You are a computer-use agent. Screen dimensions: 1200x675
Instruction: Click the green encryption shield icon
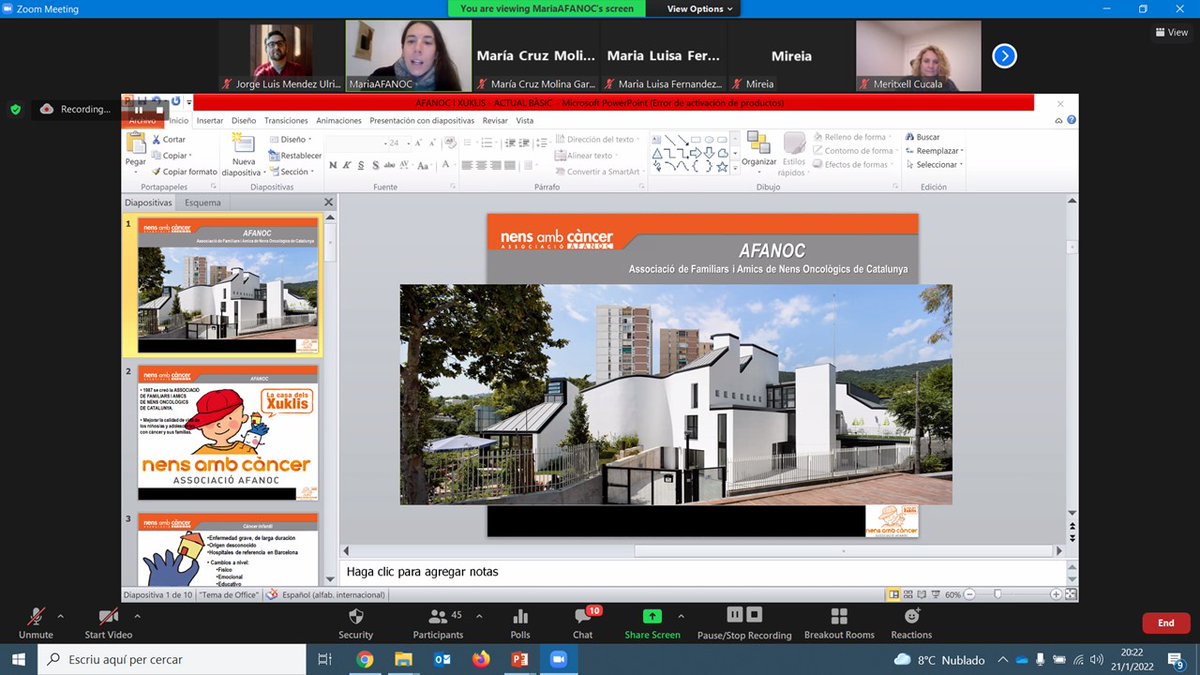click(x=15, y=109)
